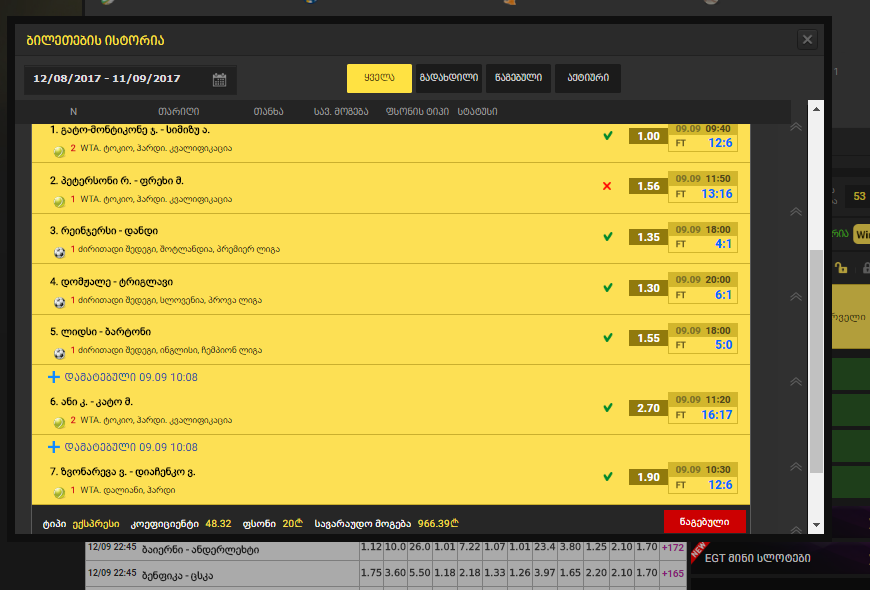870x590 pixels.
Task: Click the თარიღი column header
Action: [179, 112]
